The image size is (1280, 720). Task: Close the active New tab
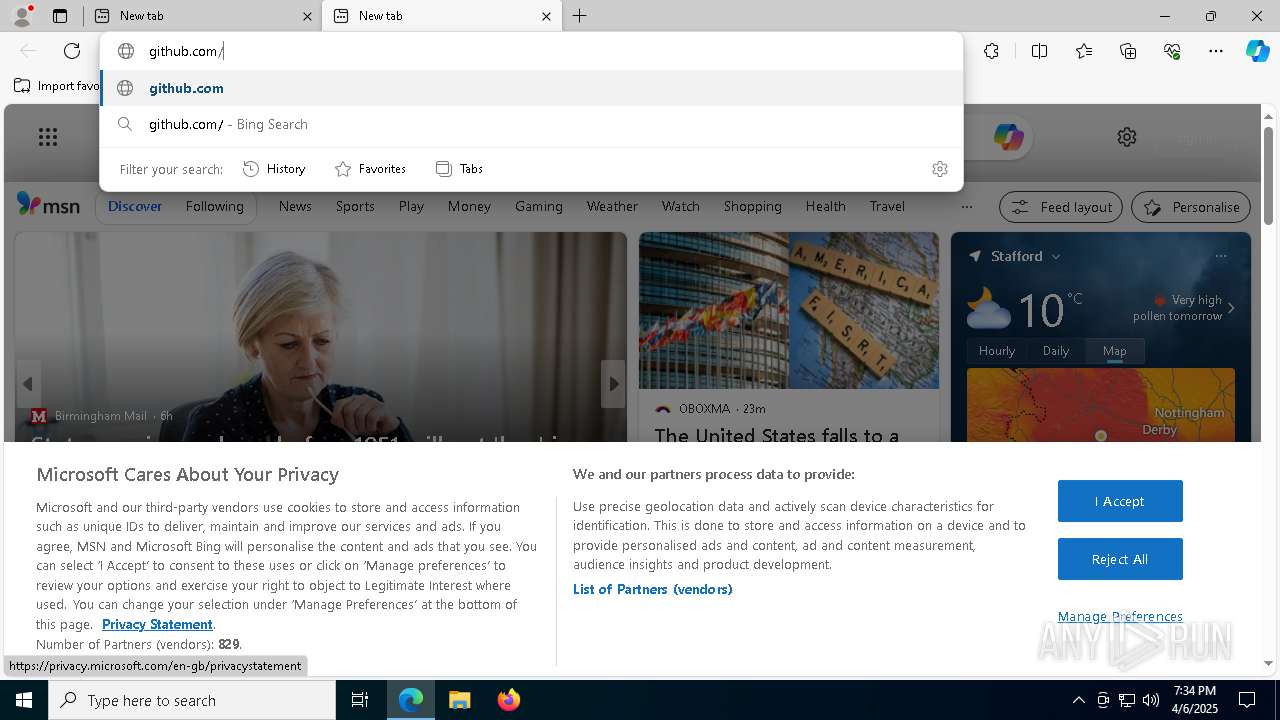546,16
